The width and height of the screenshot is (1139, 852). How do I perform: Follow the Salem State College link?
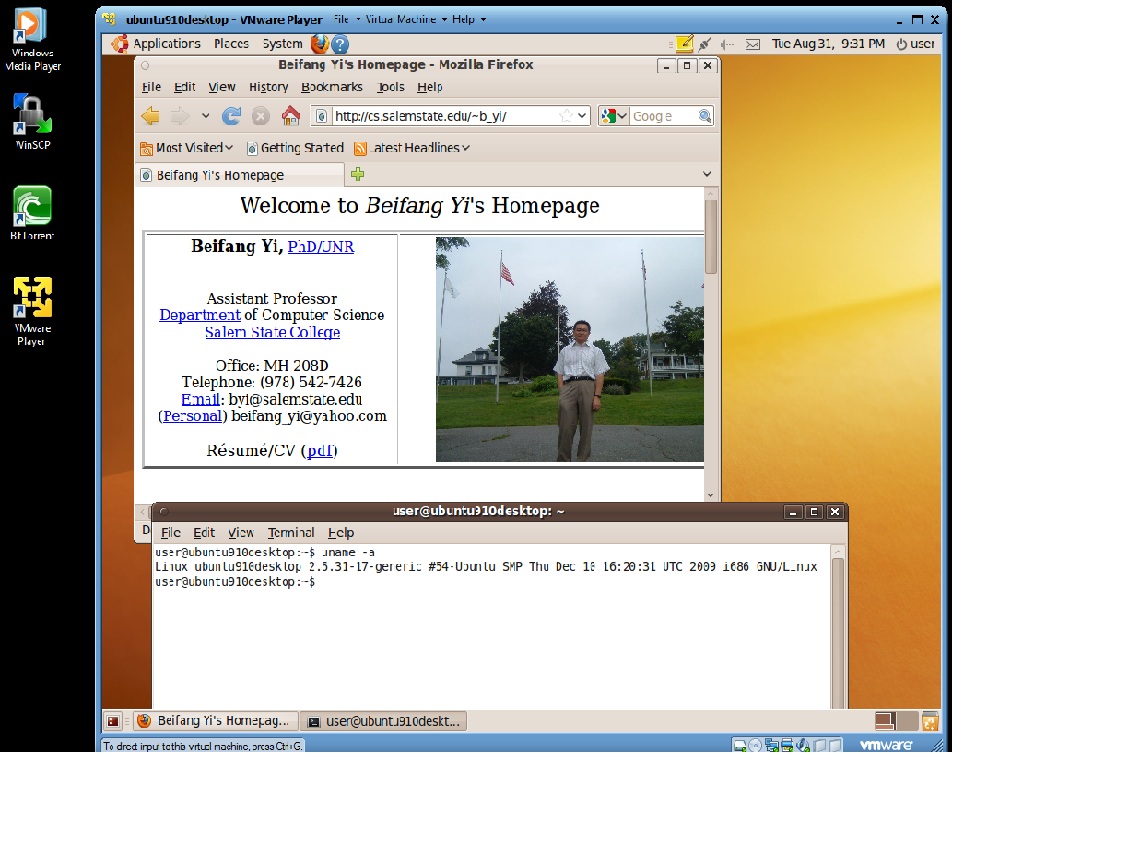point(272,332)
